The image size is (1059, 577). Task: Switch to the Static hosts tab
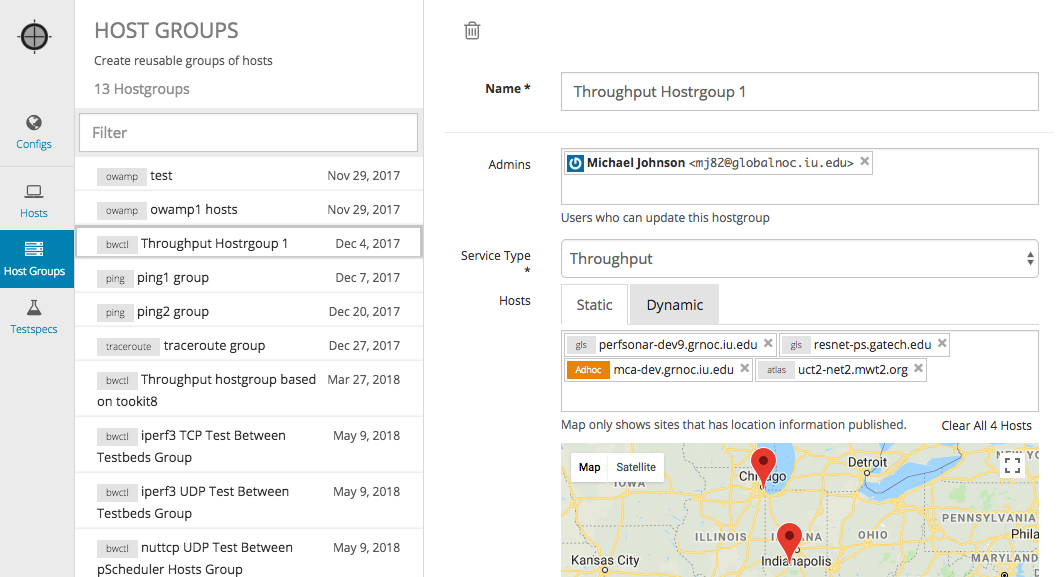tap(594, 305)
